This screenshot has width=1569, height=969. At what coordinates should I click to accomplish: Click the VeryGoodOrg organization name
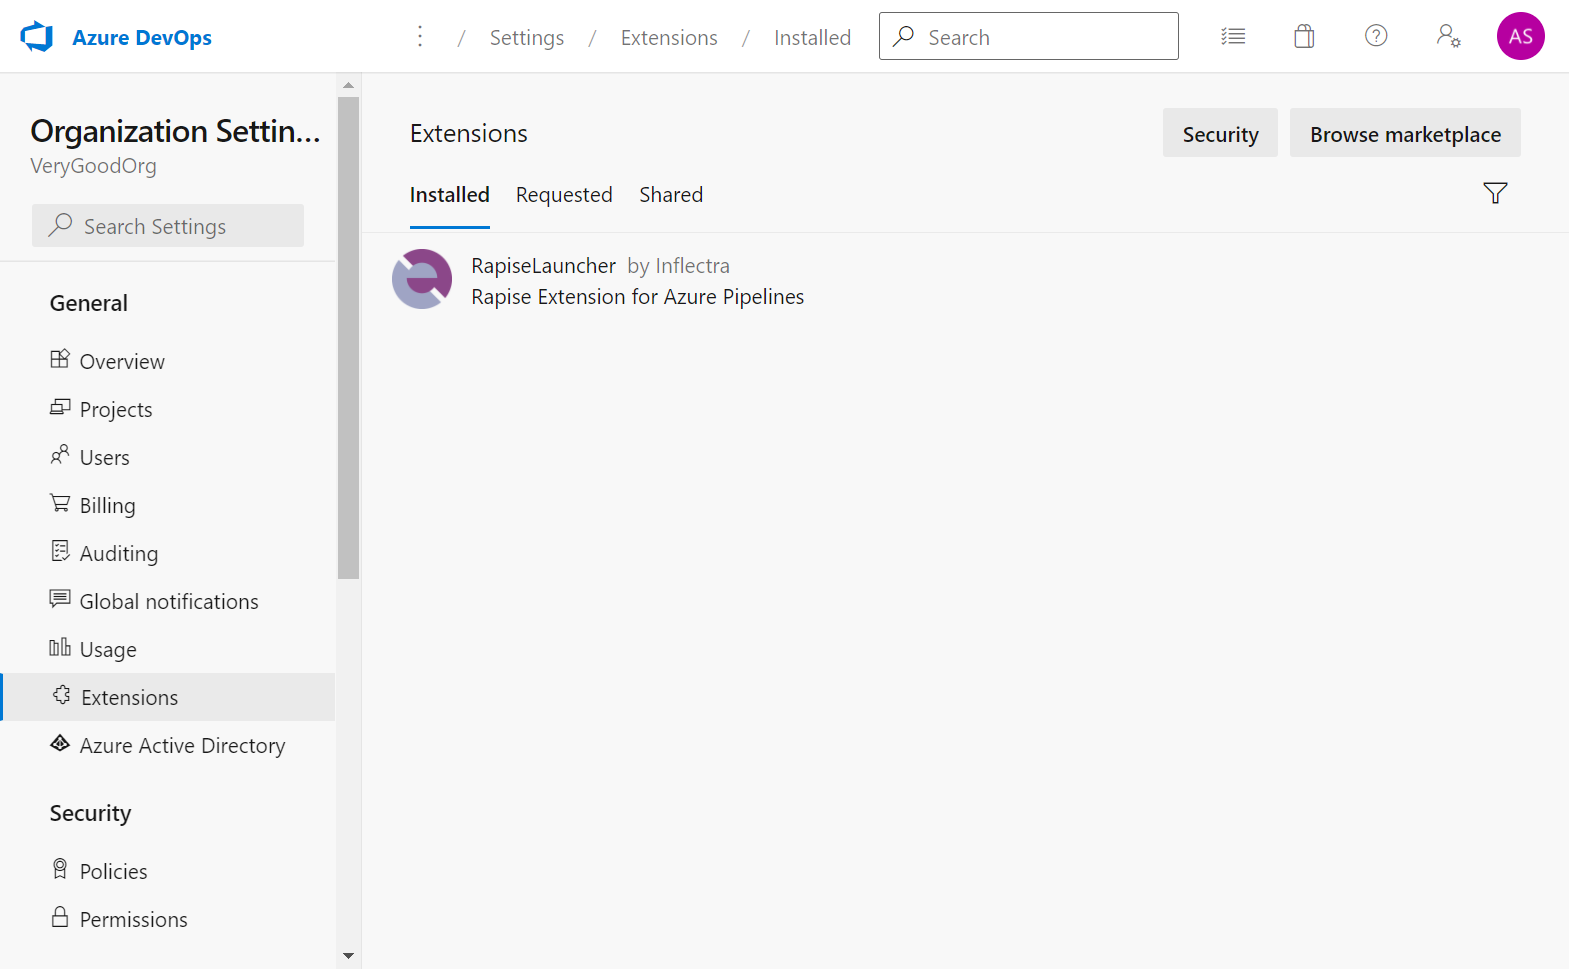(x=93, y=166)
